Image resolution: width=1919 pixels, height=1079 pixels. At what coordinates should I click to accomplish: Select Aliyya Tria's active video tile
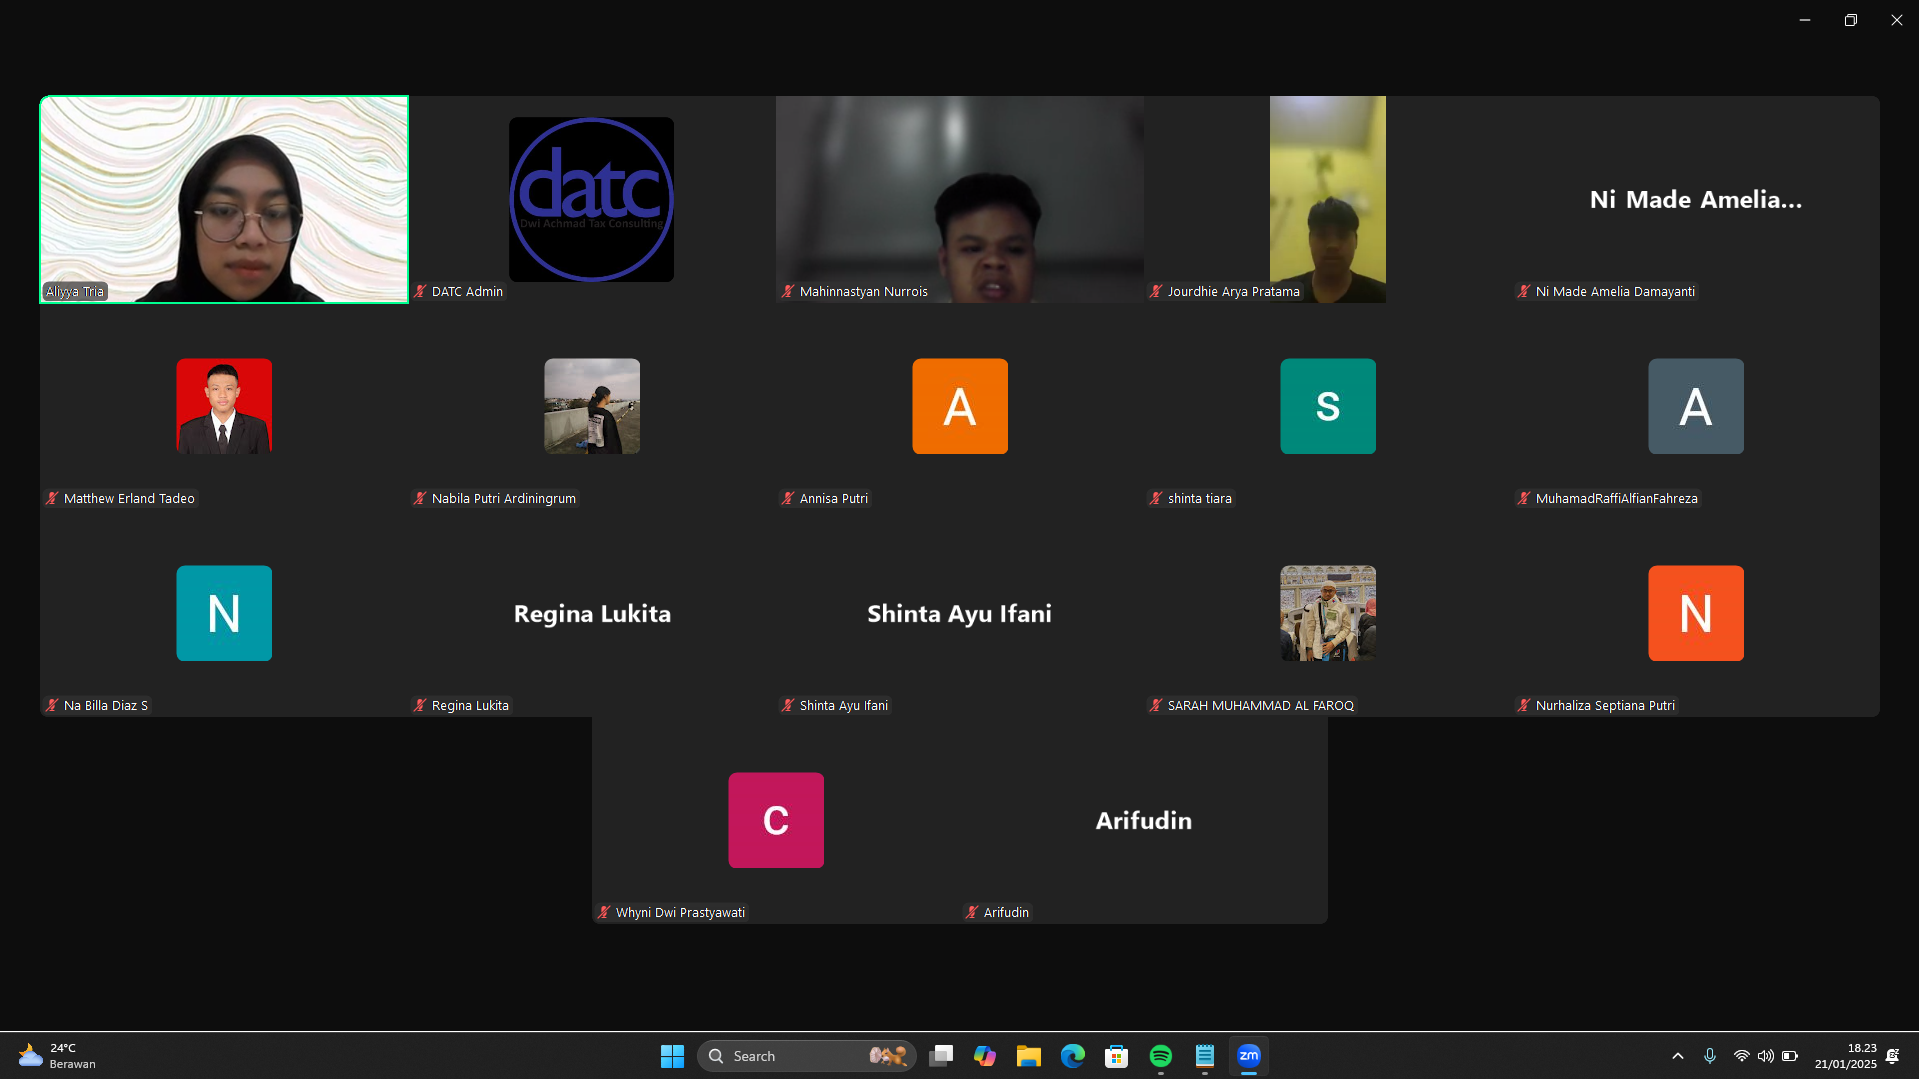click(224, 199)
